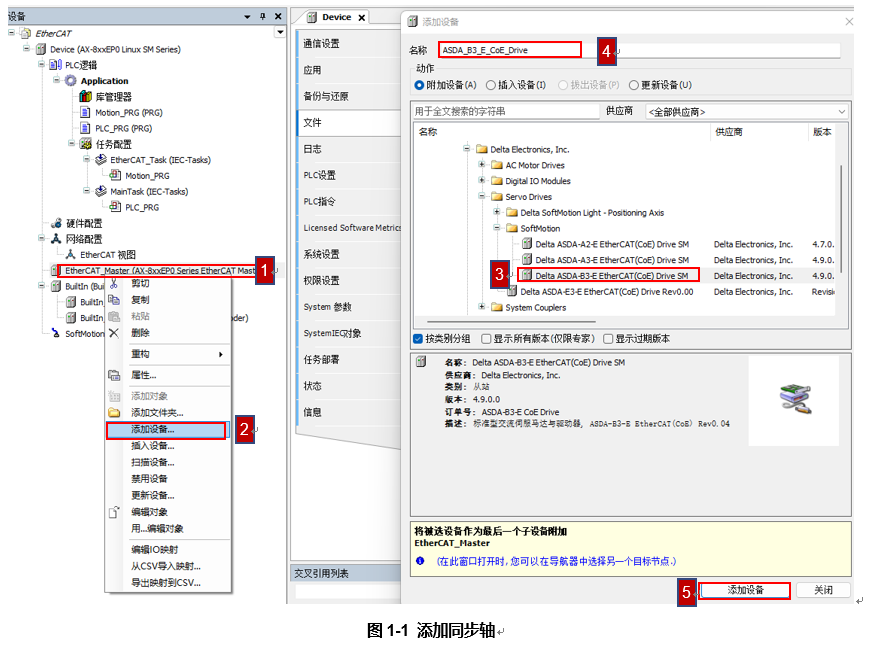Check 显示所有版本(仅限专家) checkbox

click(x=486, y=338)
